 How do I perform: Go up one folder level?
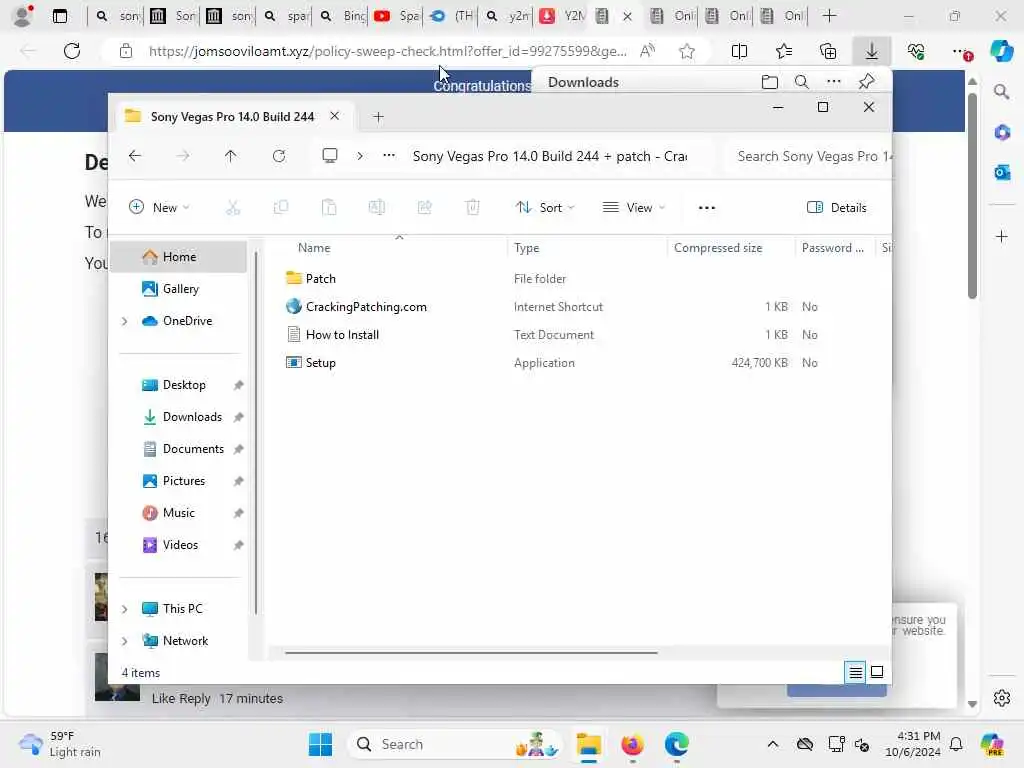point(231,155)
